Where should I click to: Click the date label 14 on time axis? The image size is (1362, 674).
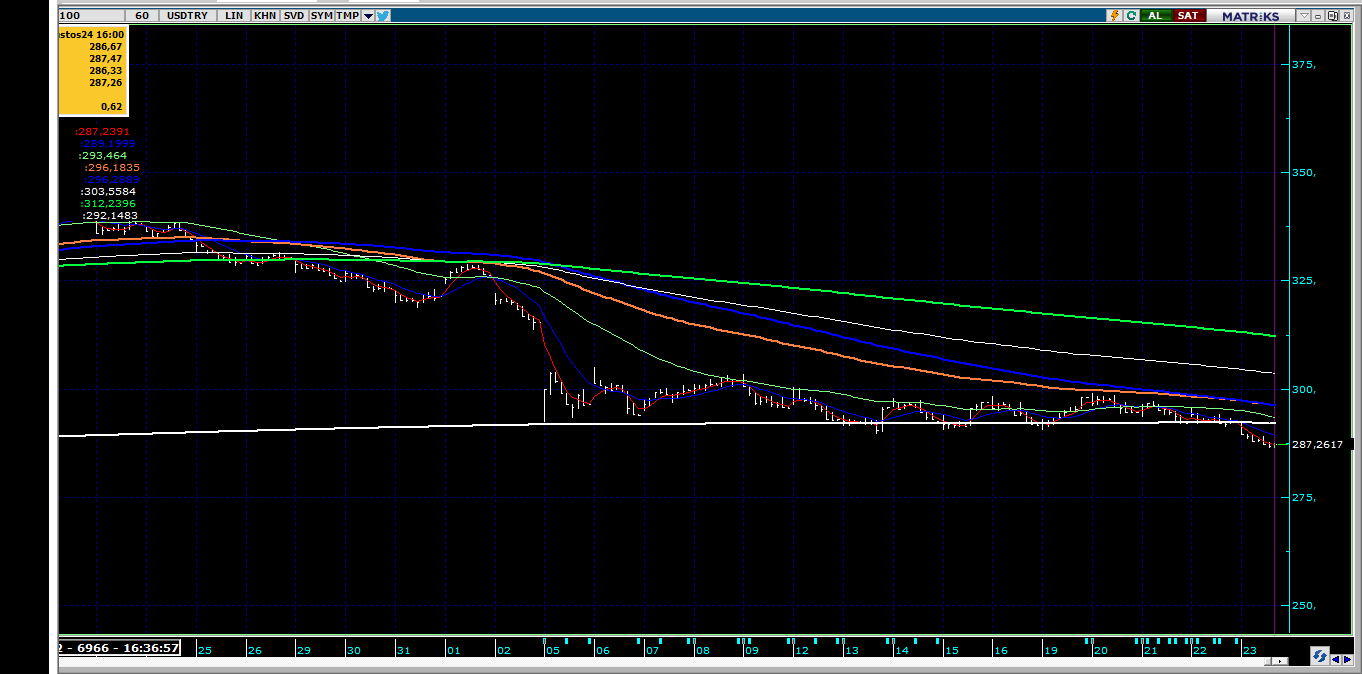pyautogui.click(x=902, y=650)
